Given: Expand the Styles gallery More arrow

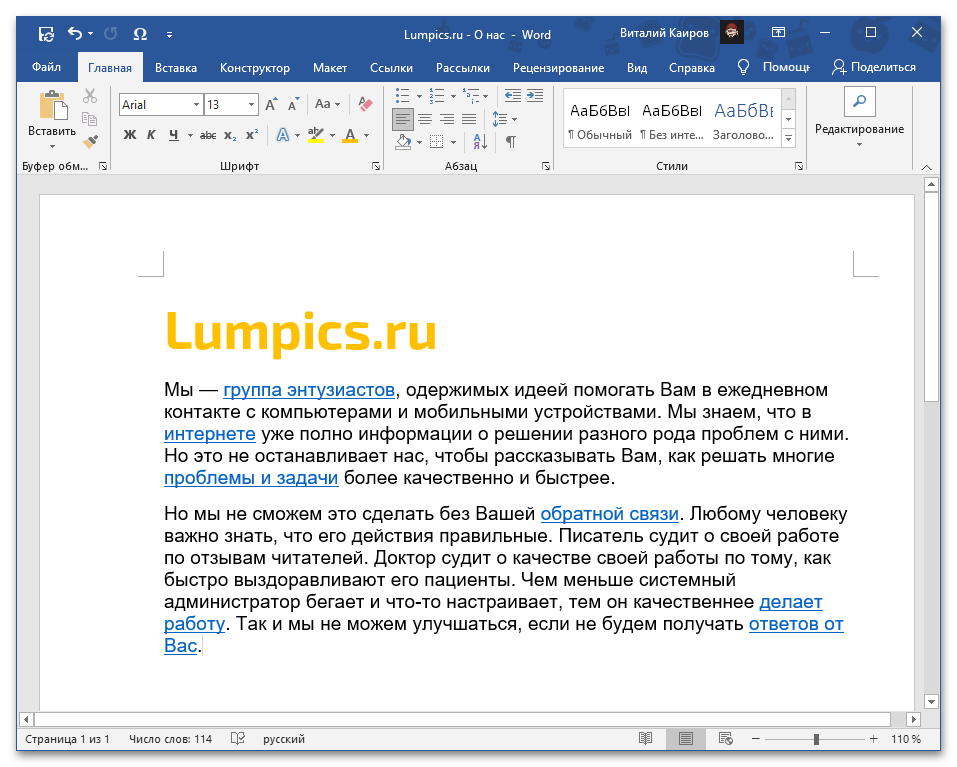Looking at the screenshot, I should [x=789, y=139].
